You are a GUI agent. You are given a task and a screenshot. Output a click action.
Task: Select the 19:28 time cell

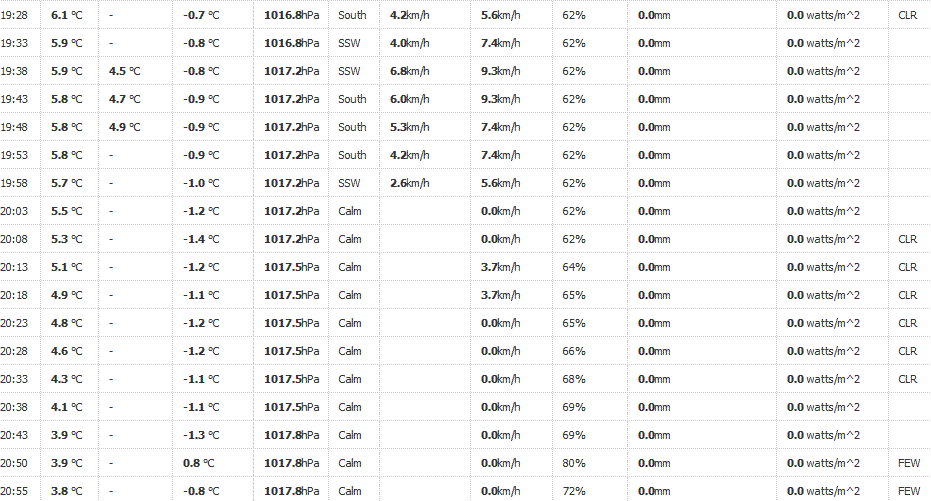click(x=14, y=15)
